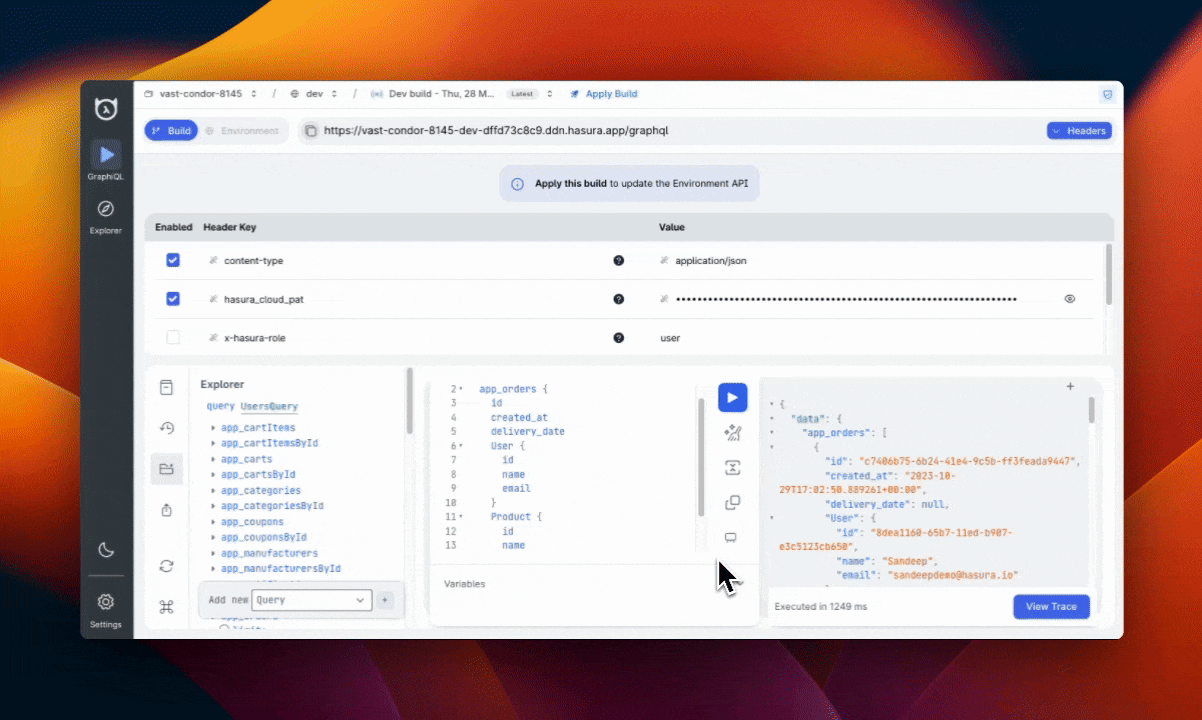Edit the x-hasura-role value "user"

tap(670, 338)
